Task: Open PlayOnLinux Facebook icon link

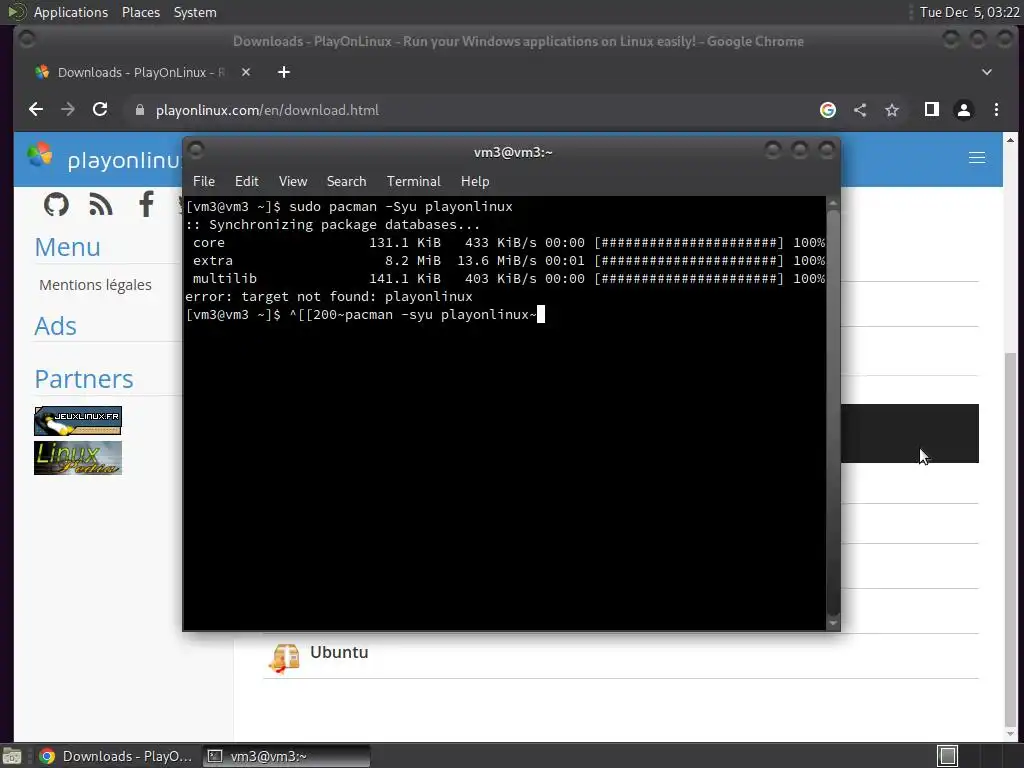Action: (x=146, y=204)
